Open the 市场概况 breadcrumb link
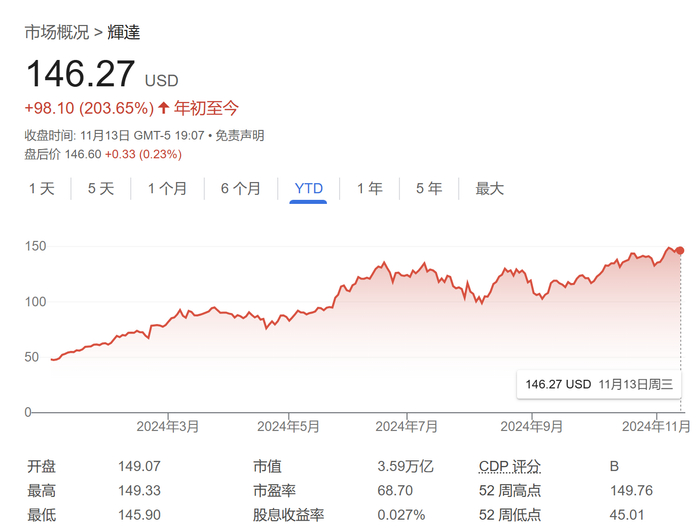 [x=57, y=33]
